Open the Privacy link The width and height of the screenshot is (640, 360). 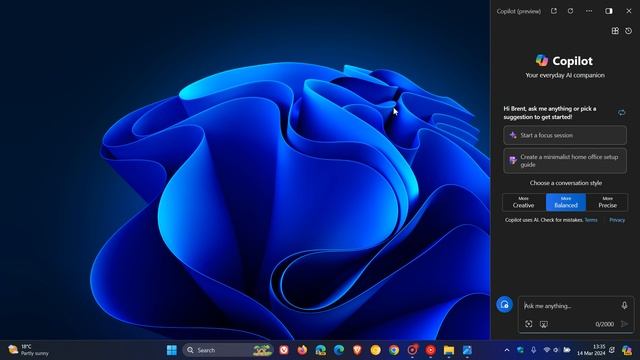(x=617, y=220)
